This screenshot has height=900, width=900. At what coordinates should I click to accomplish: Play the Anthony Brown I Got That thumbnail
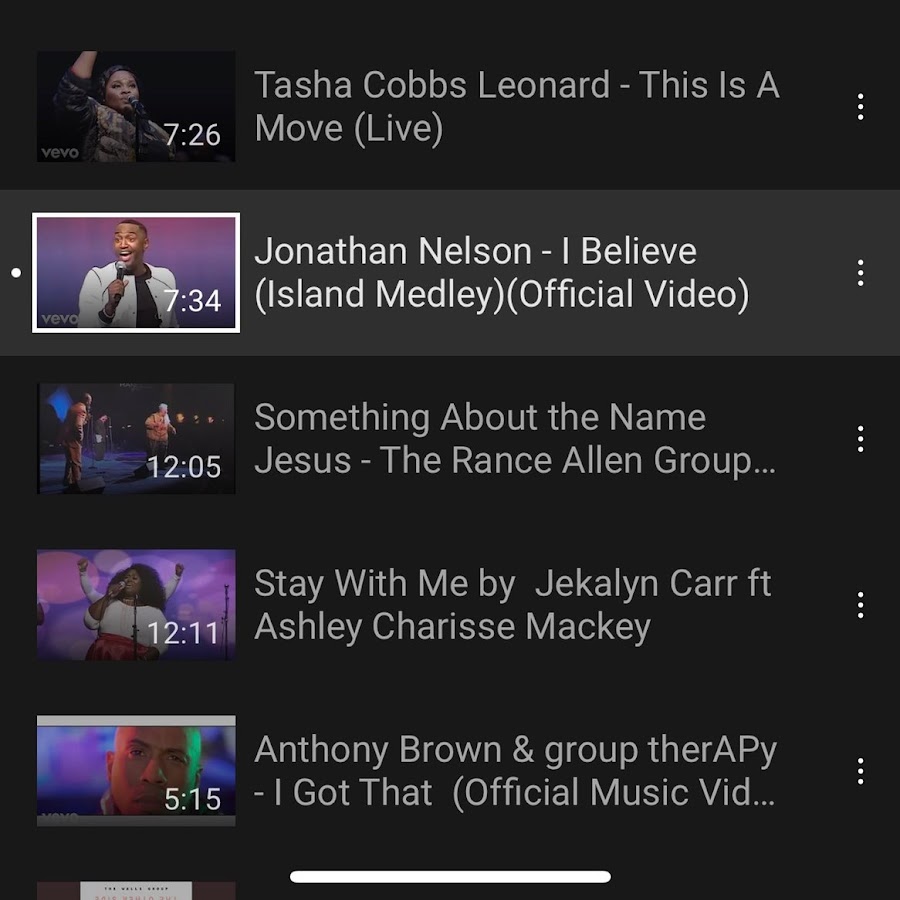136,771
